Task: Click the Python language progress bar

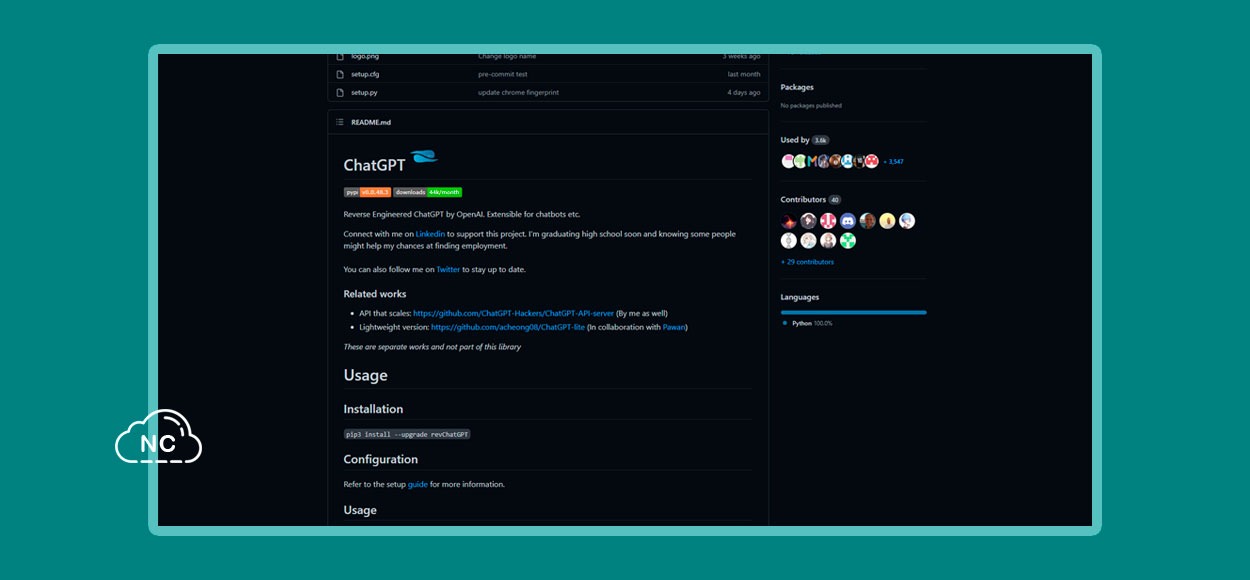Action: [x=854, y=312]
